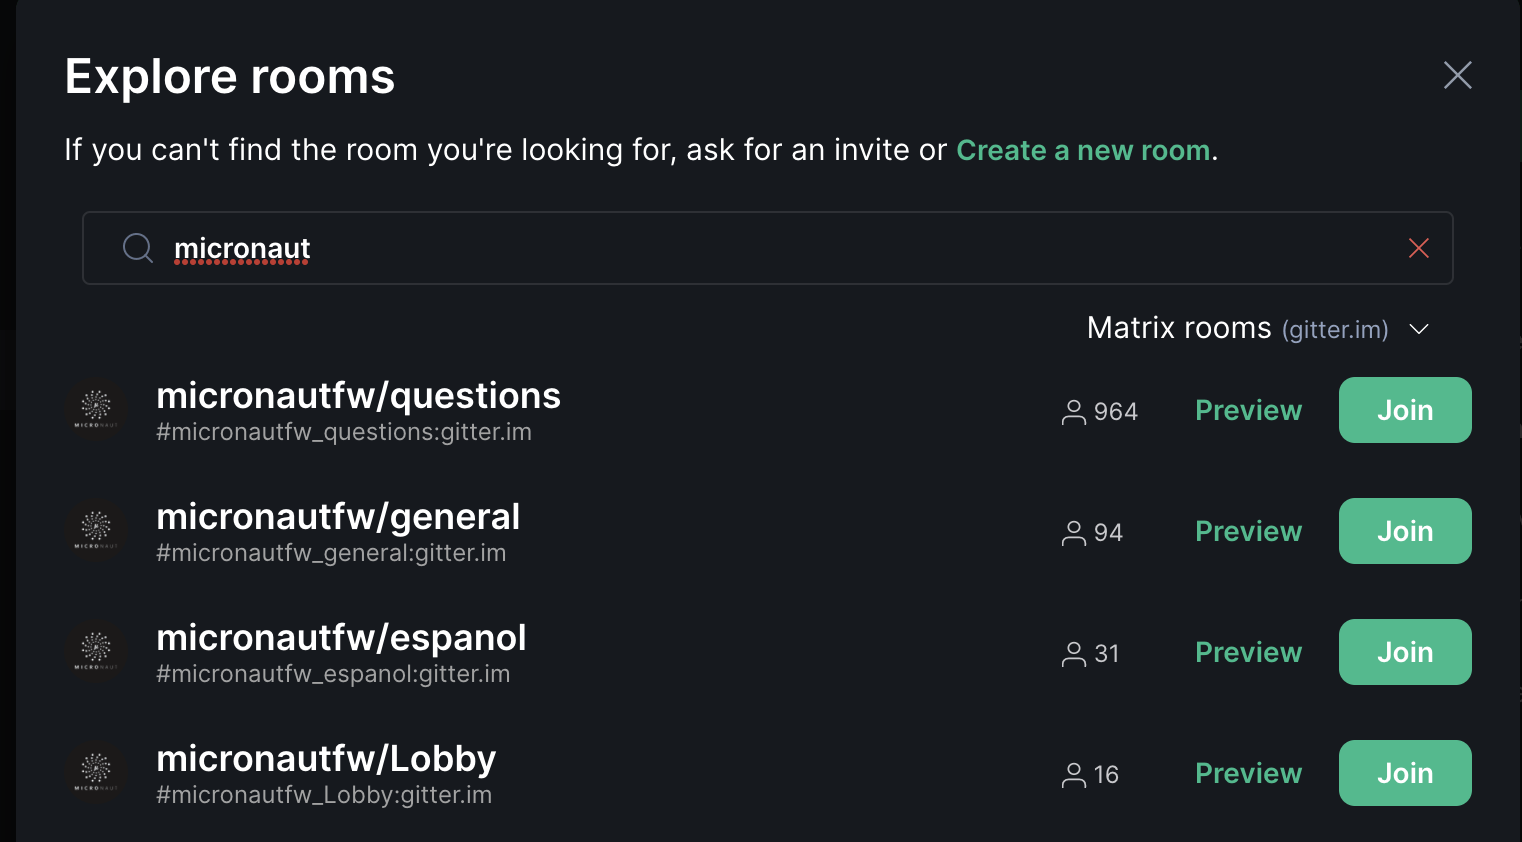Click inside the room search field
This screenshot has width=1522, height=842.
point(700,247)
